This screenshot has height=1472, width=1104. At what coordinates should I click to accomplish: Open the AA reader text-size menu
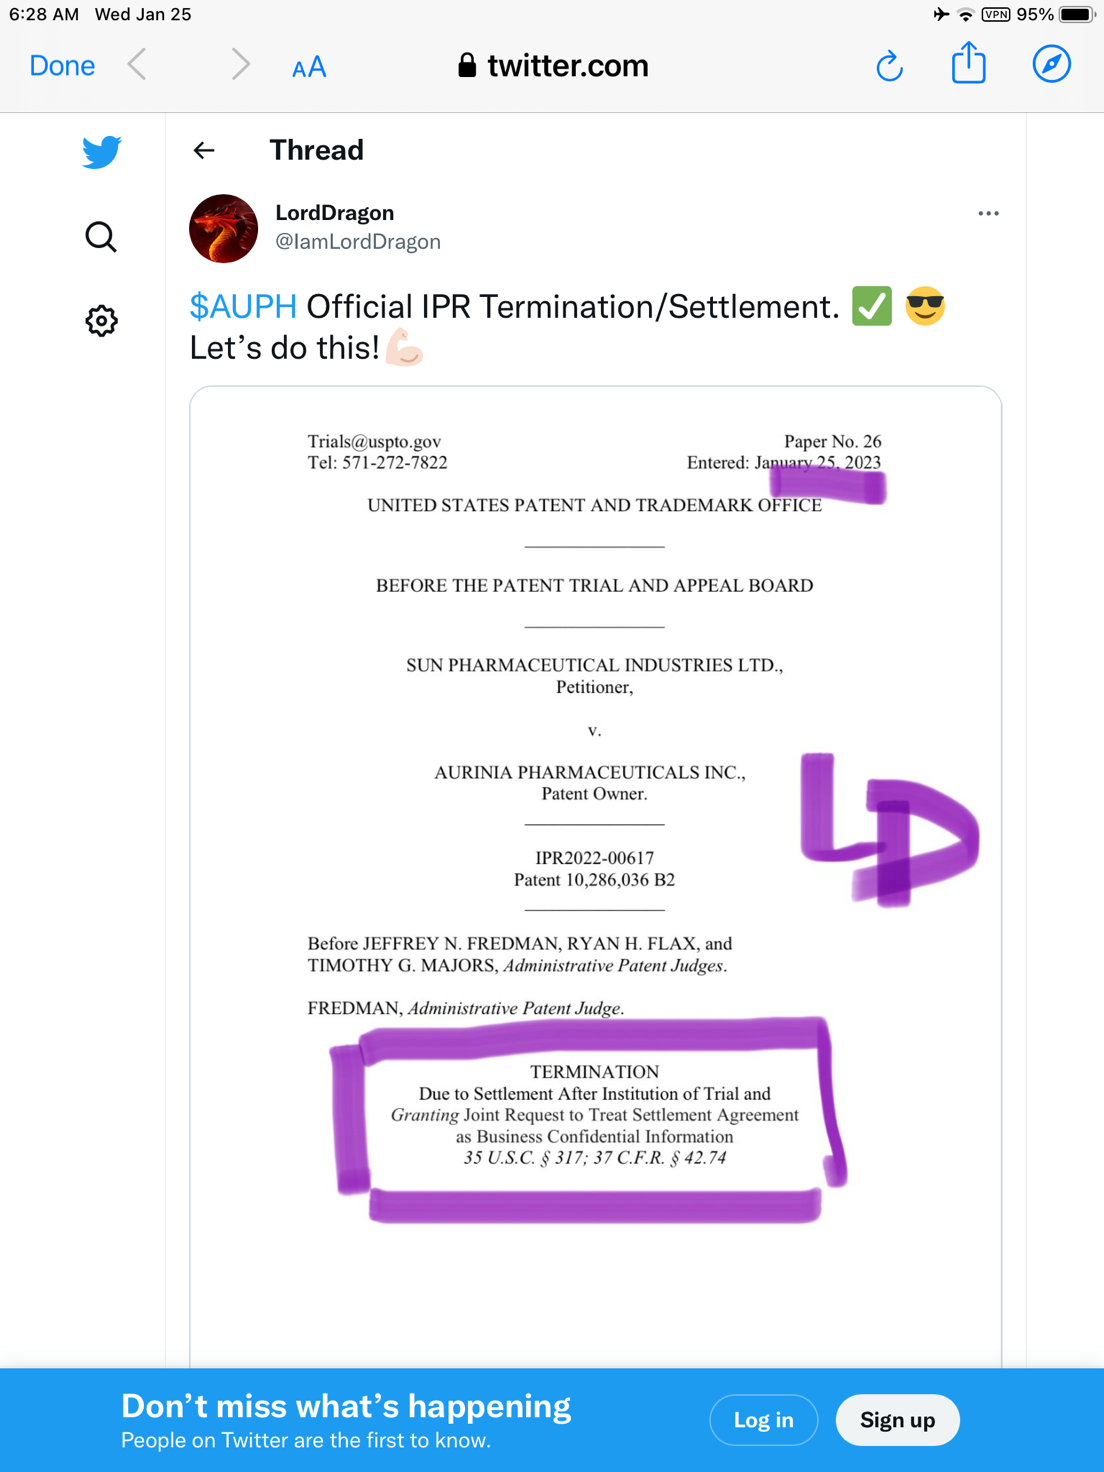point(309,67)
